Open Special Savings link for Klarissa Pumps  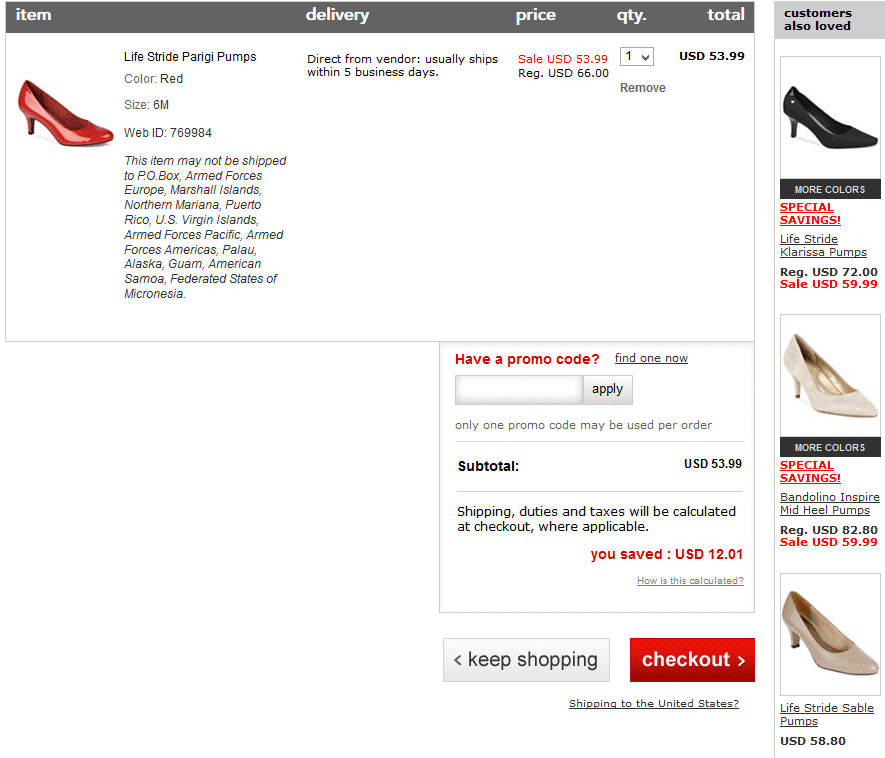[810, 214]
